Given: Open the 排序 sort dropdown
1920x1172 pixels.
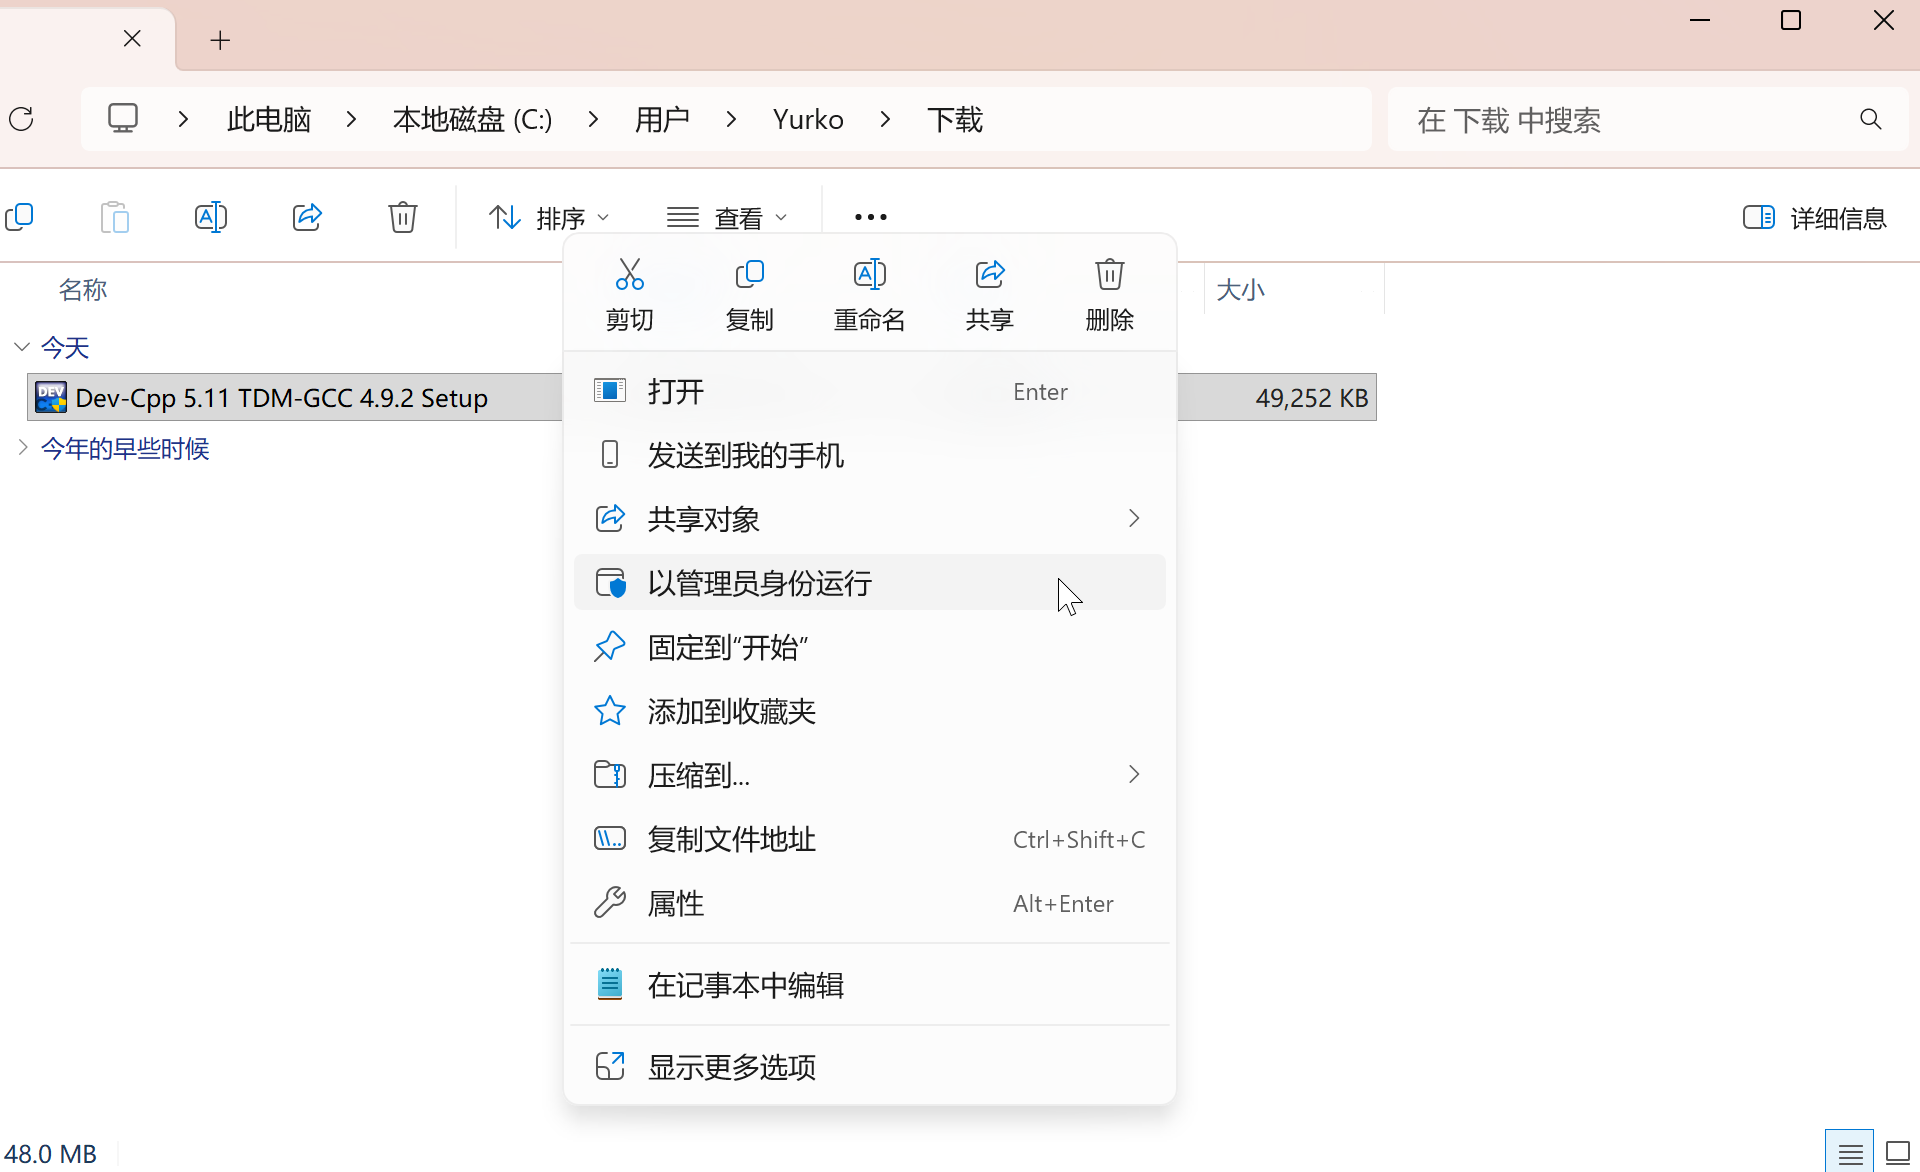Looking at the screenshot, I should pyautogui.click(x=548, y=217).
